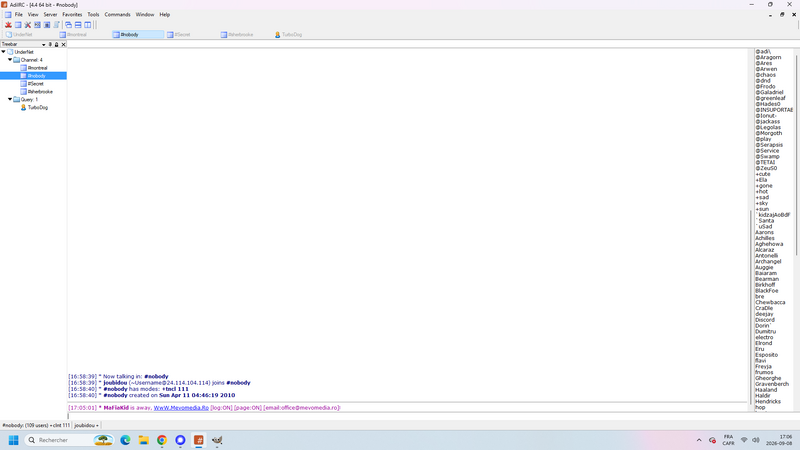Select Esposito in the nicklist
The height and width of the screenshot is (450, 800).
(766, 355)
